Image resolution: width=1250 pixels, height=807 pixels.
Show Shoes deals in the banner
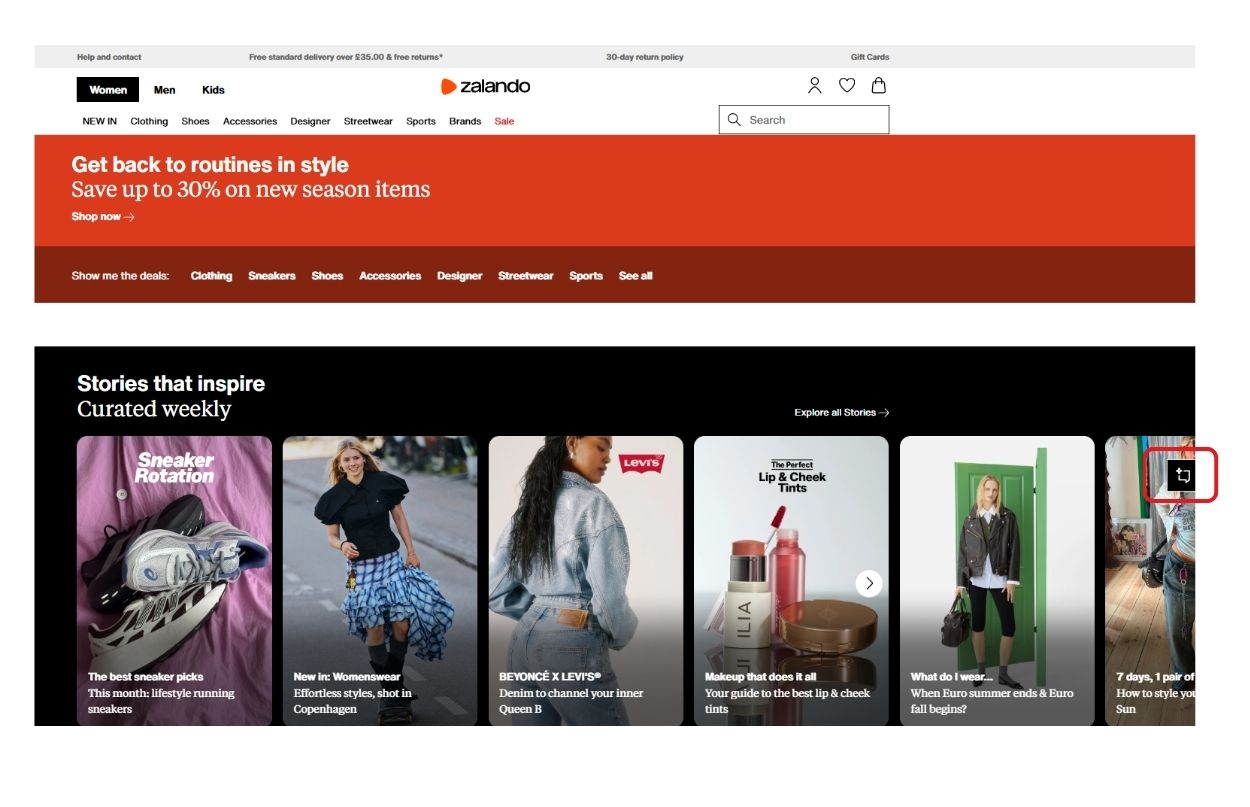click(x=327, y=276)
